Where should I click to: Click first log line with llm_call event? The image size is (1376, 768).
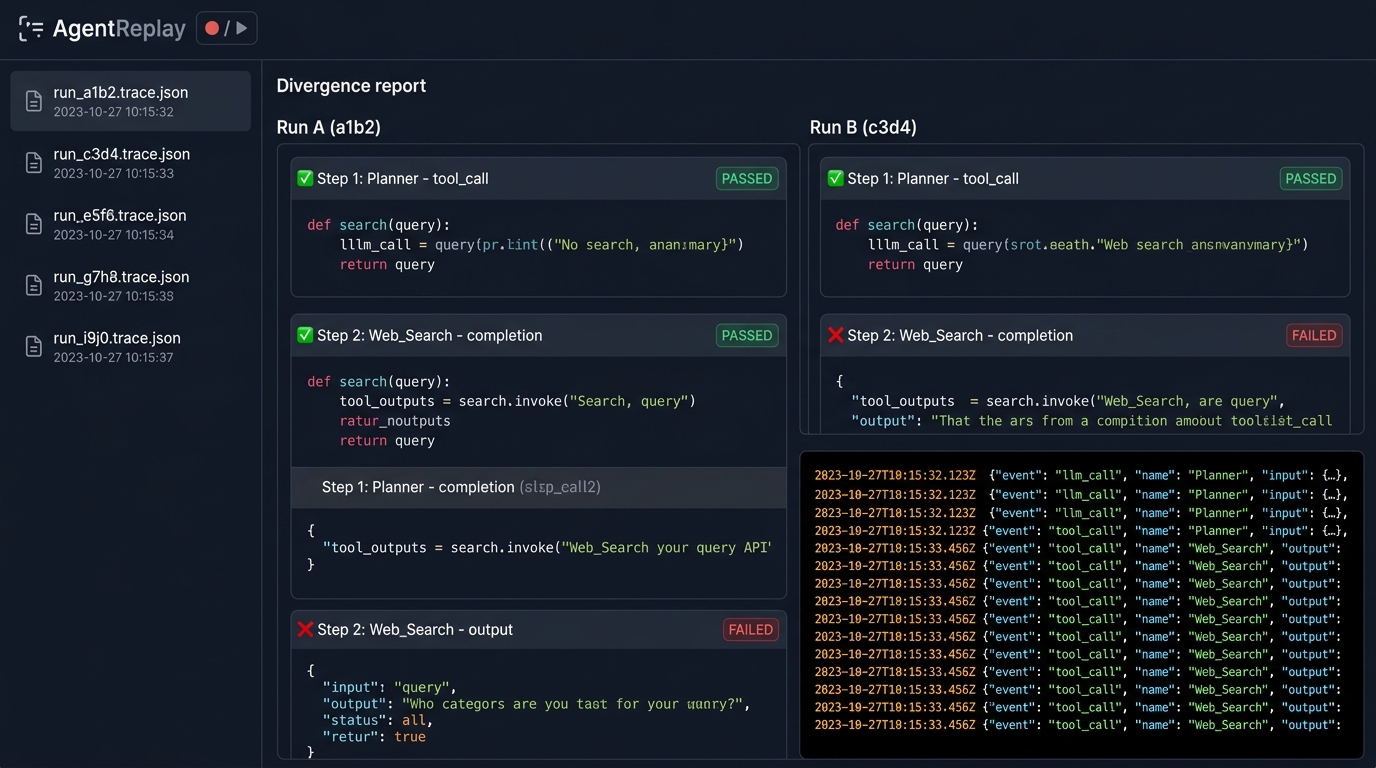point(1081,476)
